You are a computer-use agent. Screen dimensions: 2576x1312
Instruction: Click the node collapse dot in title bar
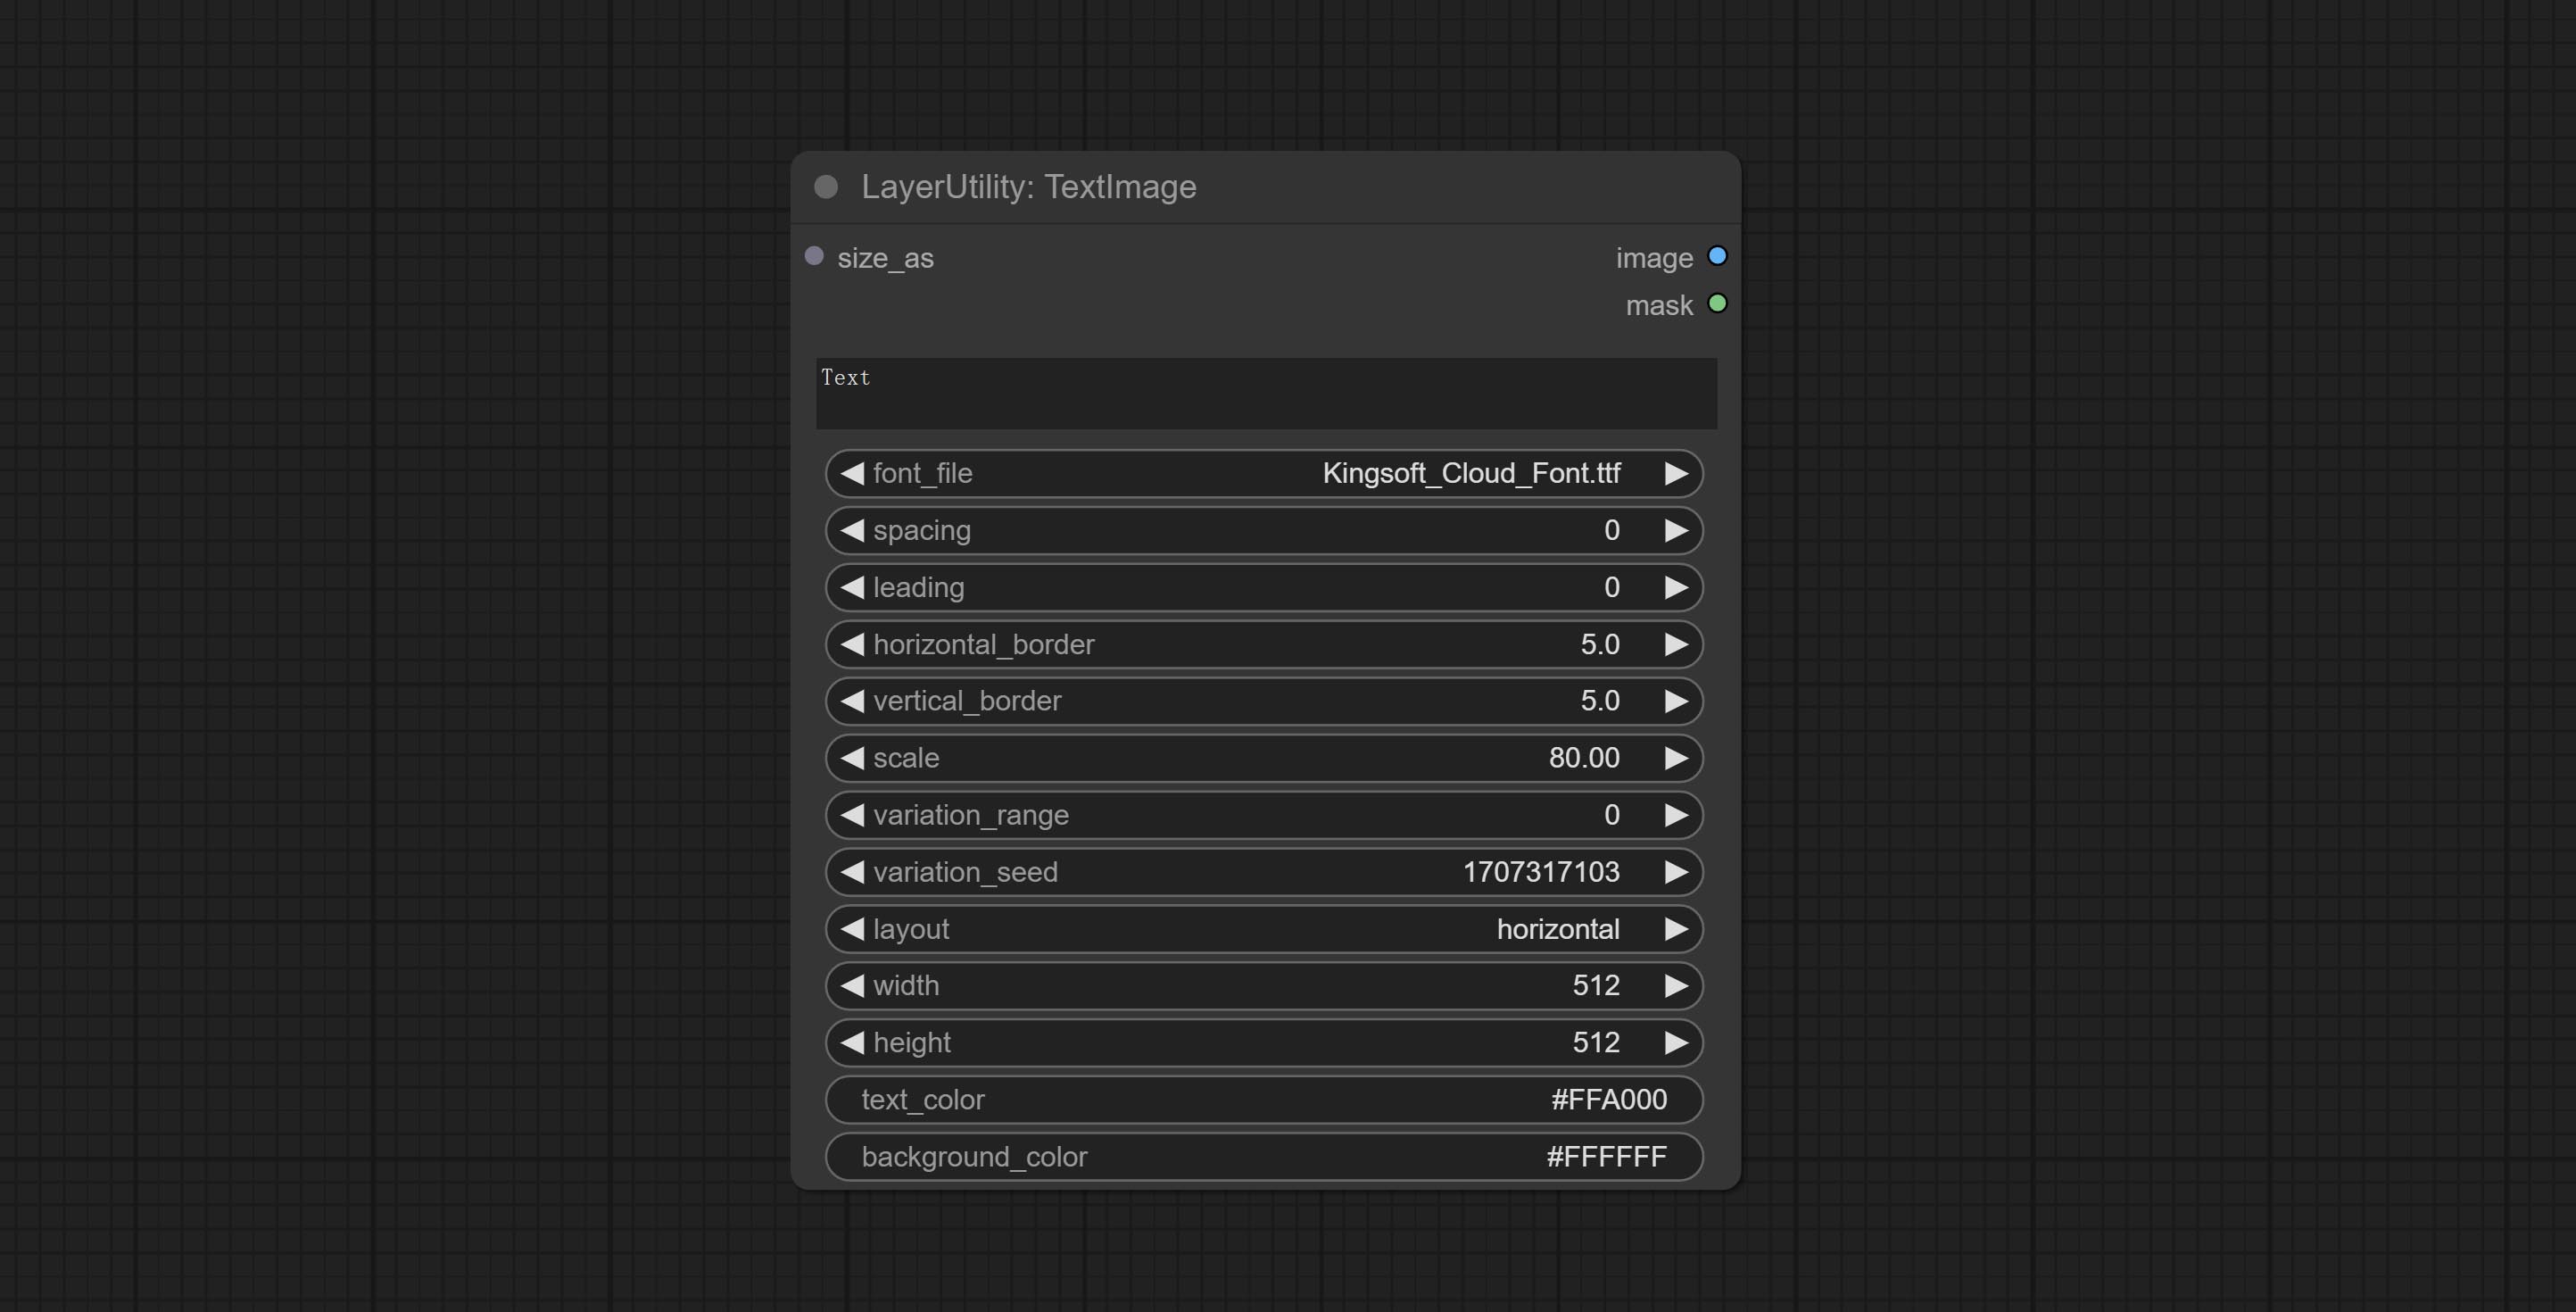[x=826, y=187]
